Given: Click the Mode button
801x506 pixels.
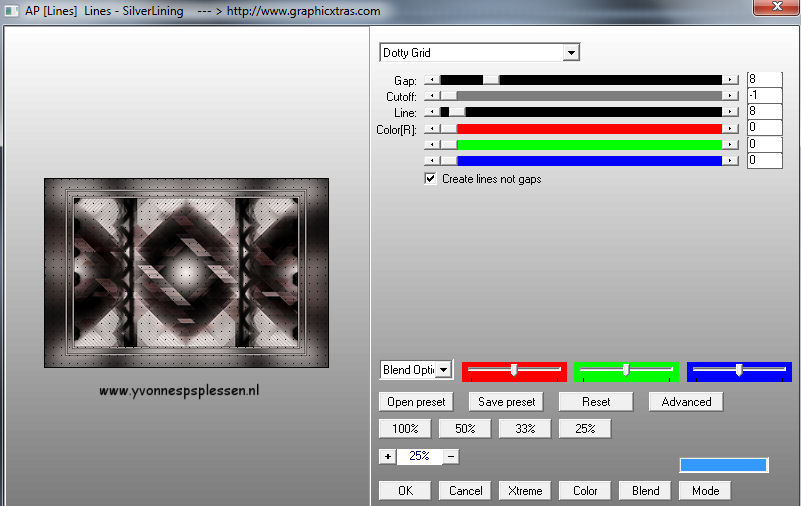Looking at the screenshot, I should point(705,491).
